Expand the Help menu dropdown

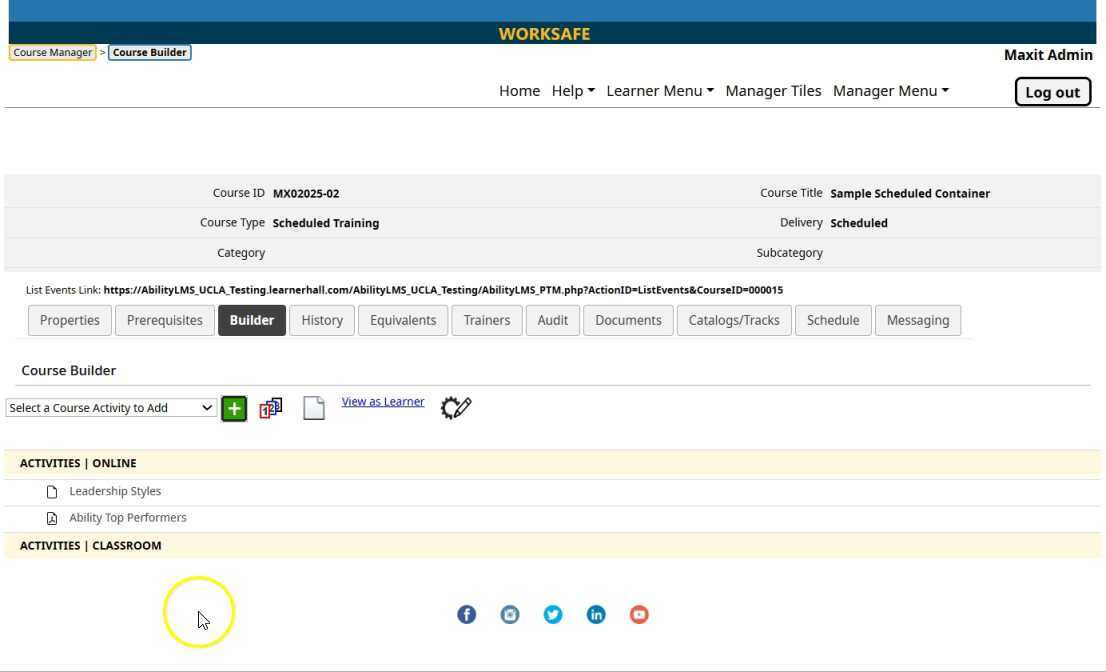(573, 91)
